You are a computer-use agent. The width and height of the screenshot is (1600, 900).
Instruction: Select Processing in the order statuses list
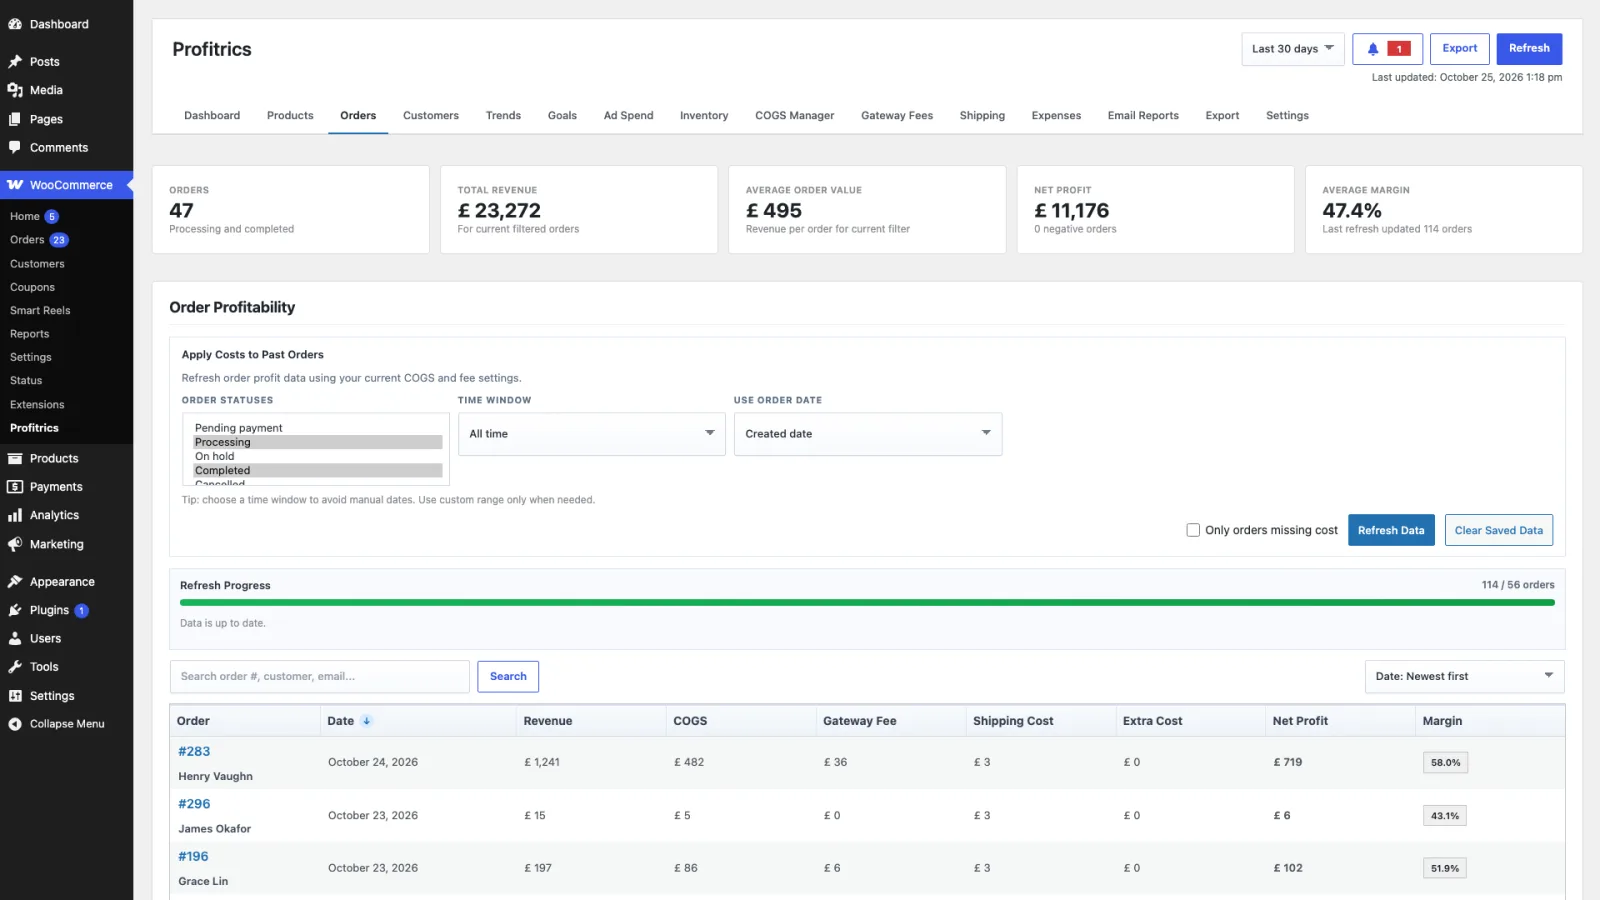pos(317,442)
